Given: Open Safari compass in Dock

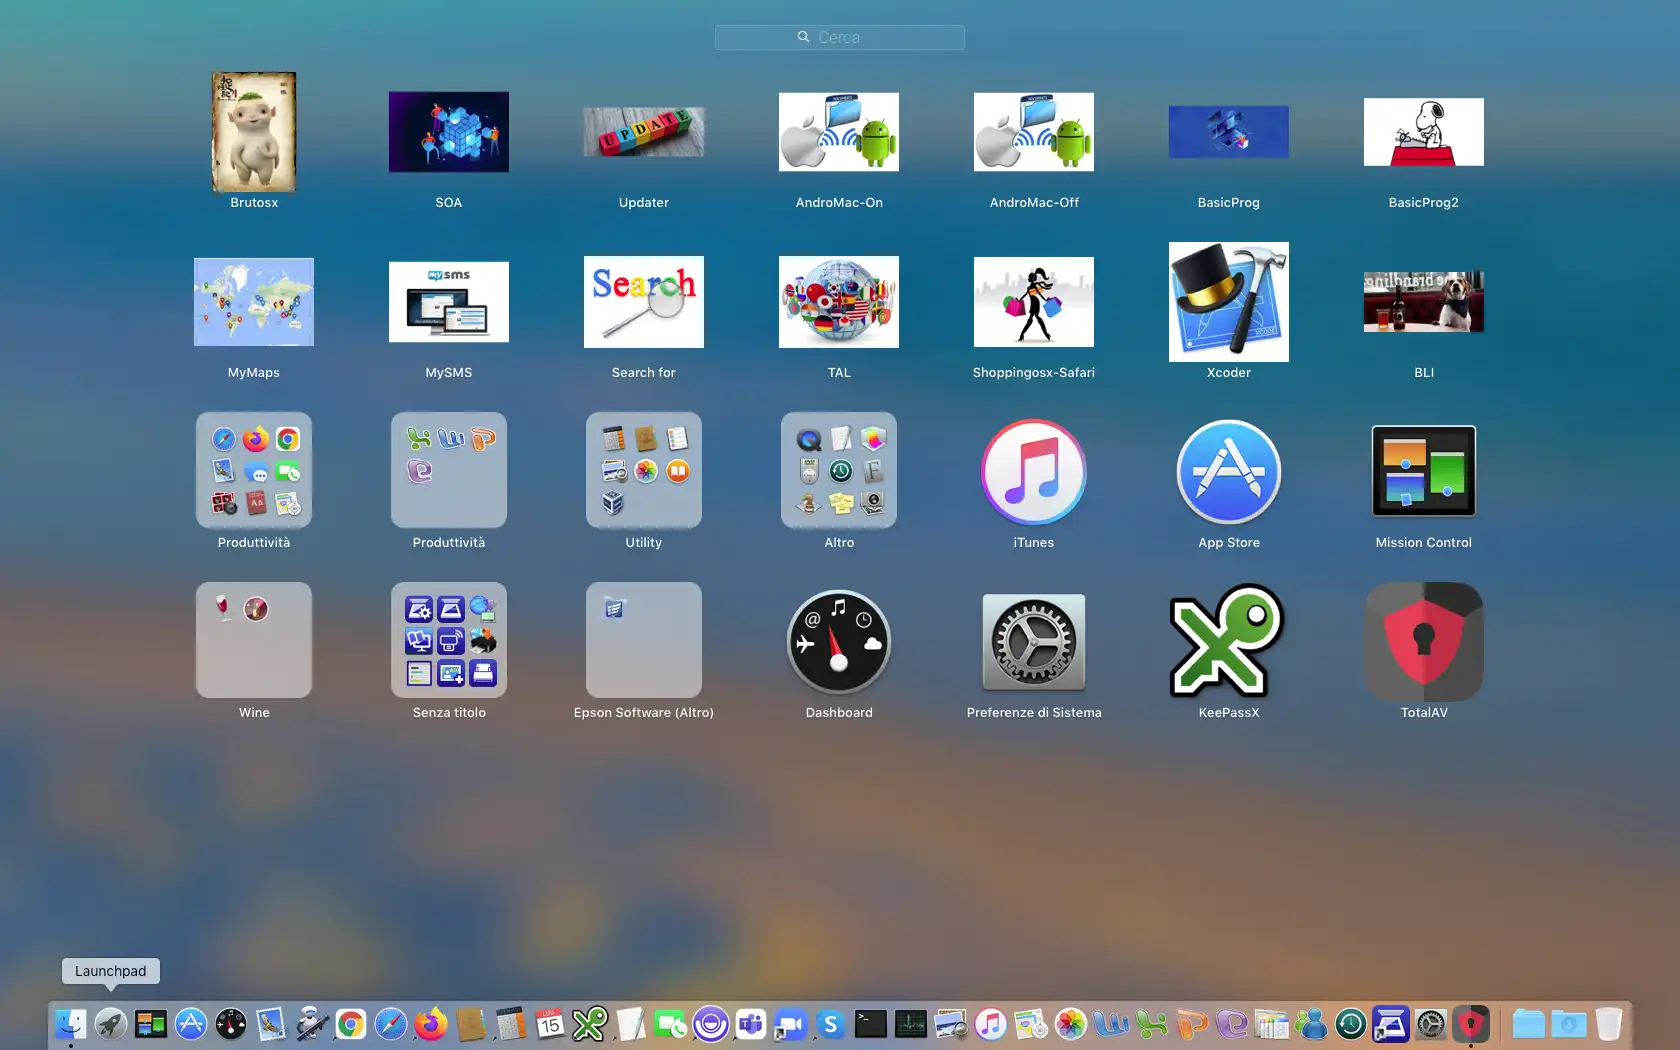Looking at the screenshot, I should (391, 1024).
